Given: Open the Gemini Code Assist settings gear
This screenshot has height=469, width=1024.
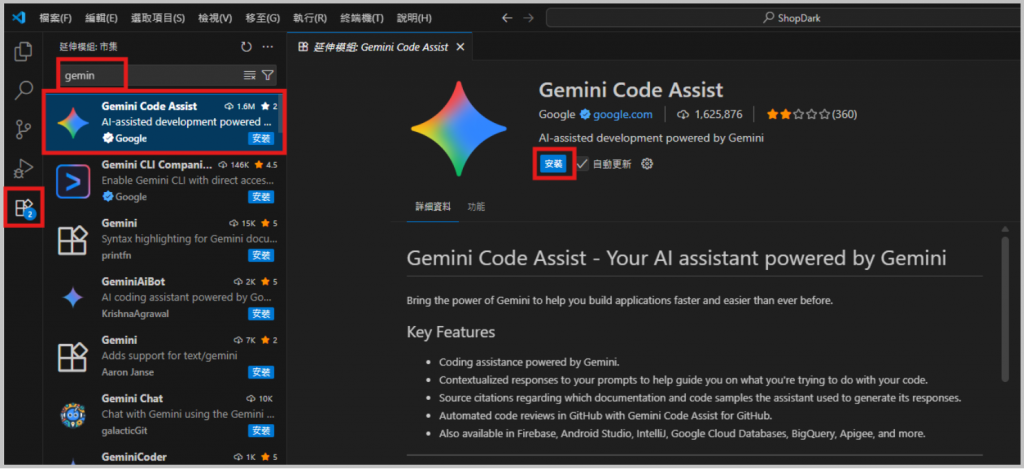Looking at the screenshot, I should pos(647,164).
